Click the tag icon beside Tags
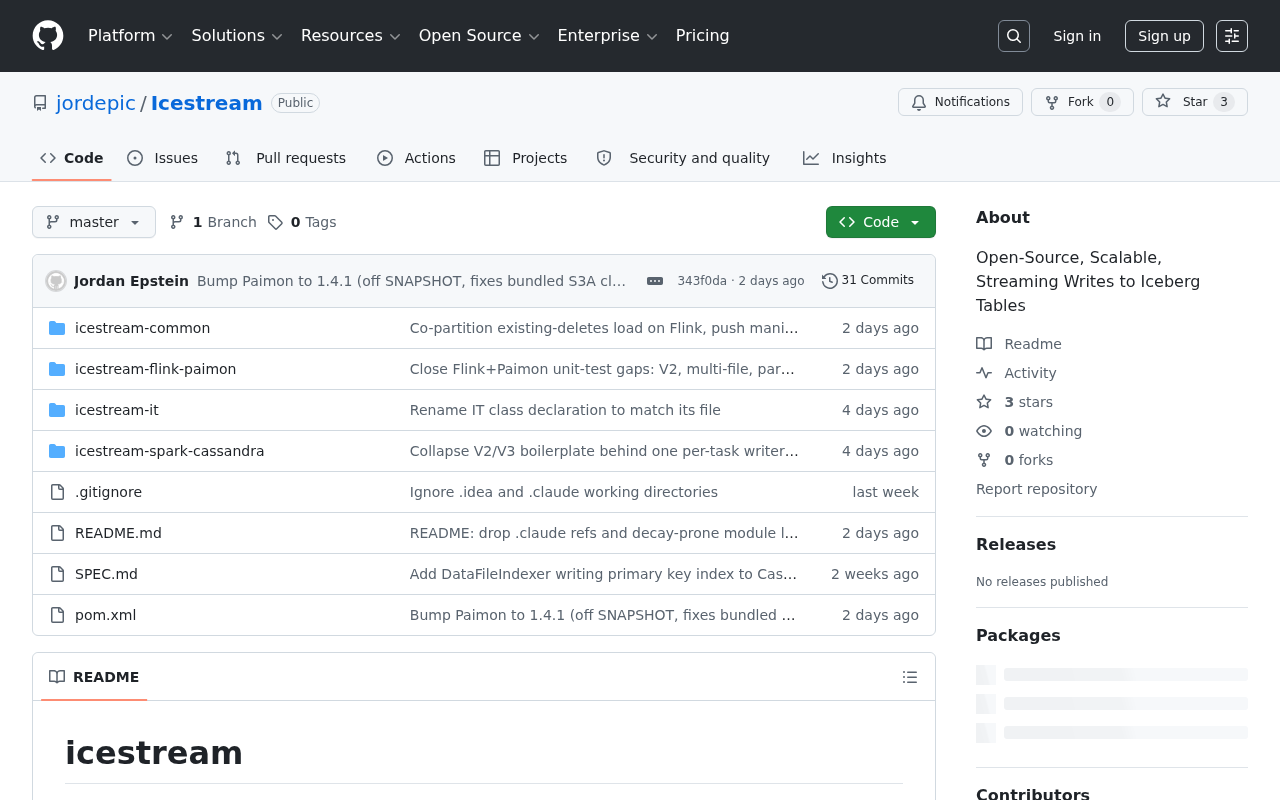The height and width of the screenshot is (800, 1280). [275, 222]
